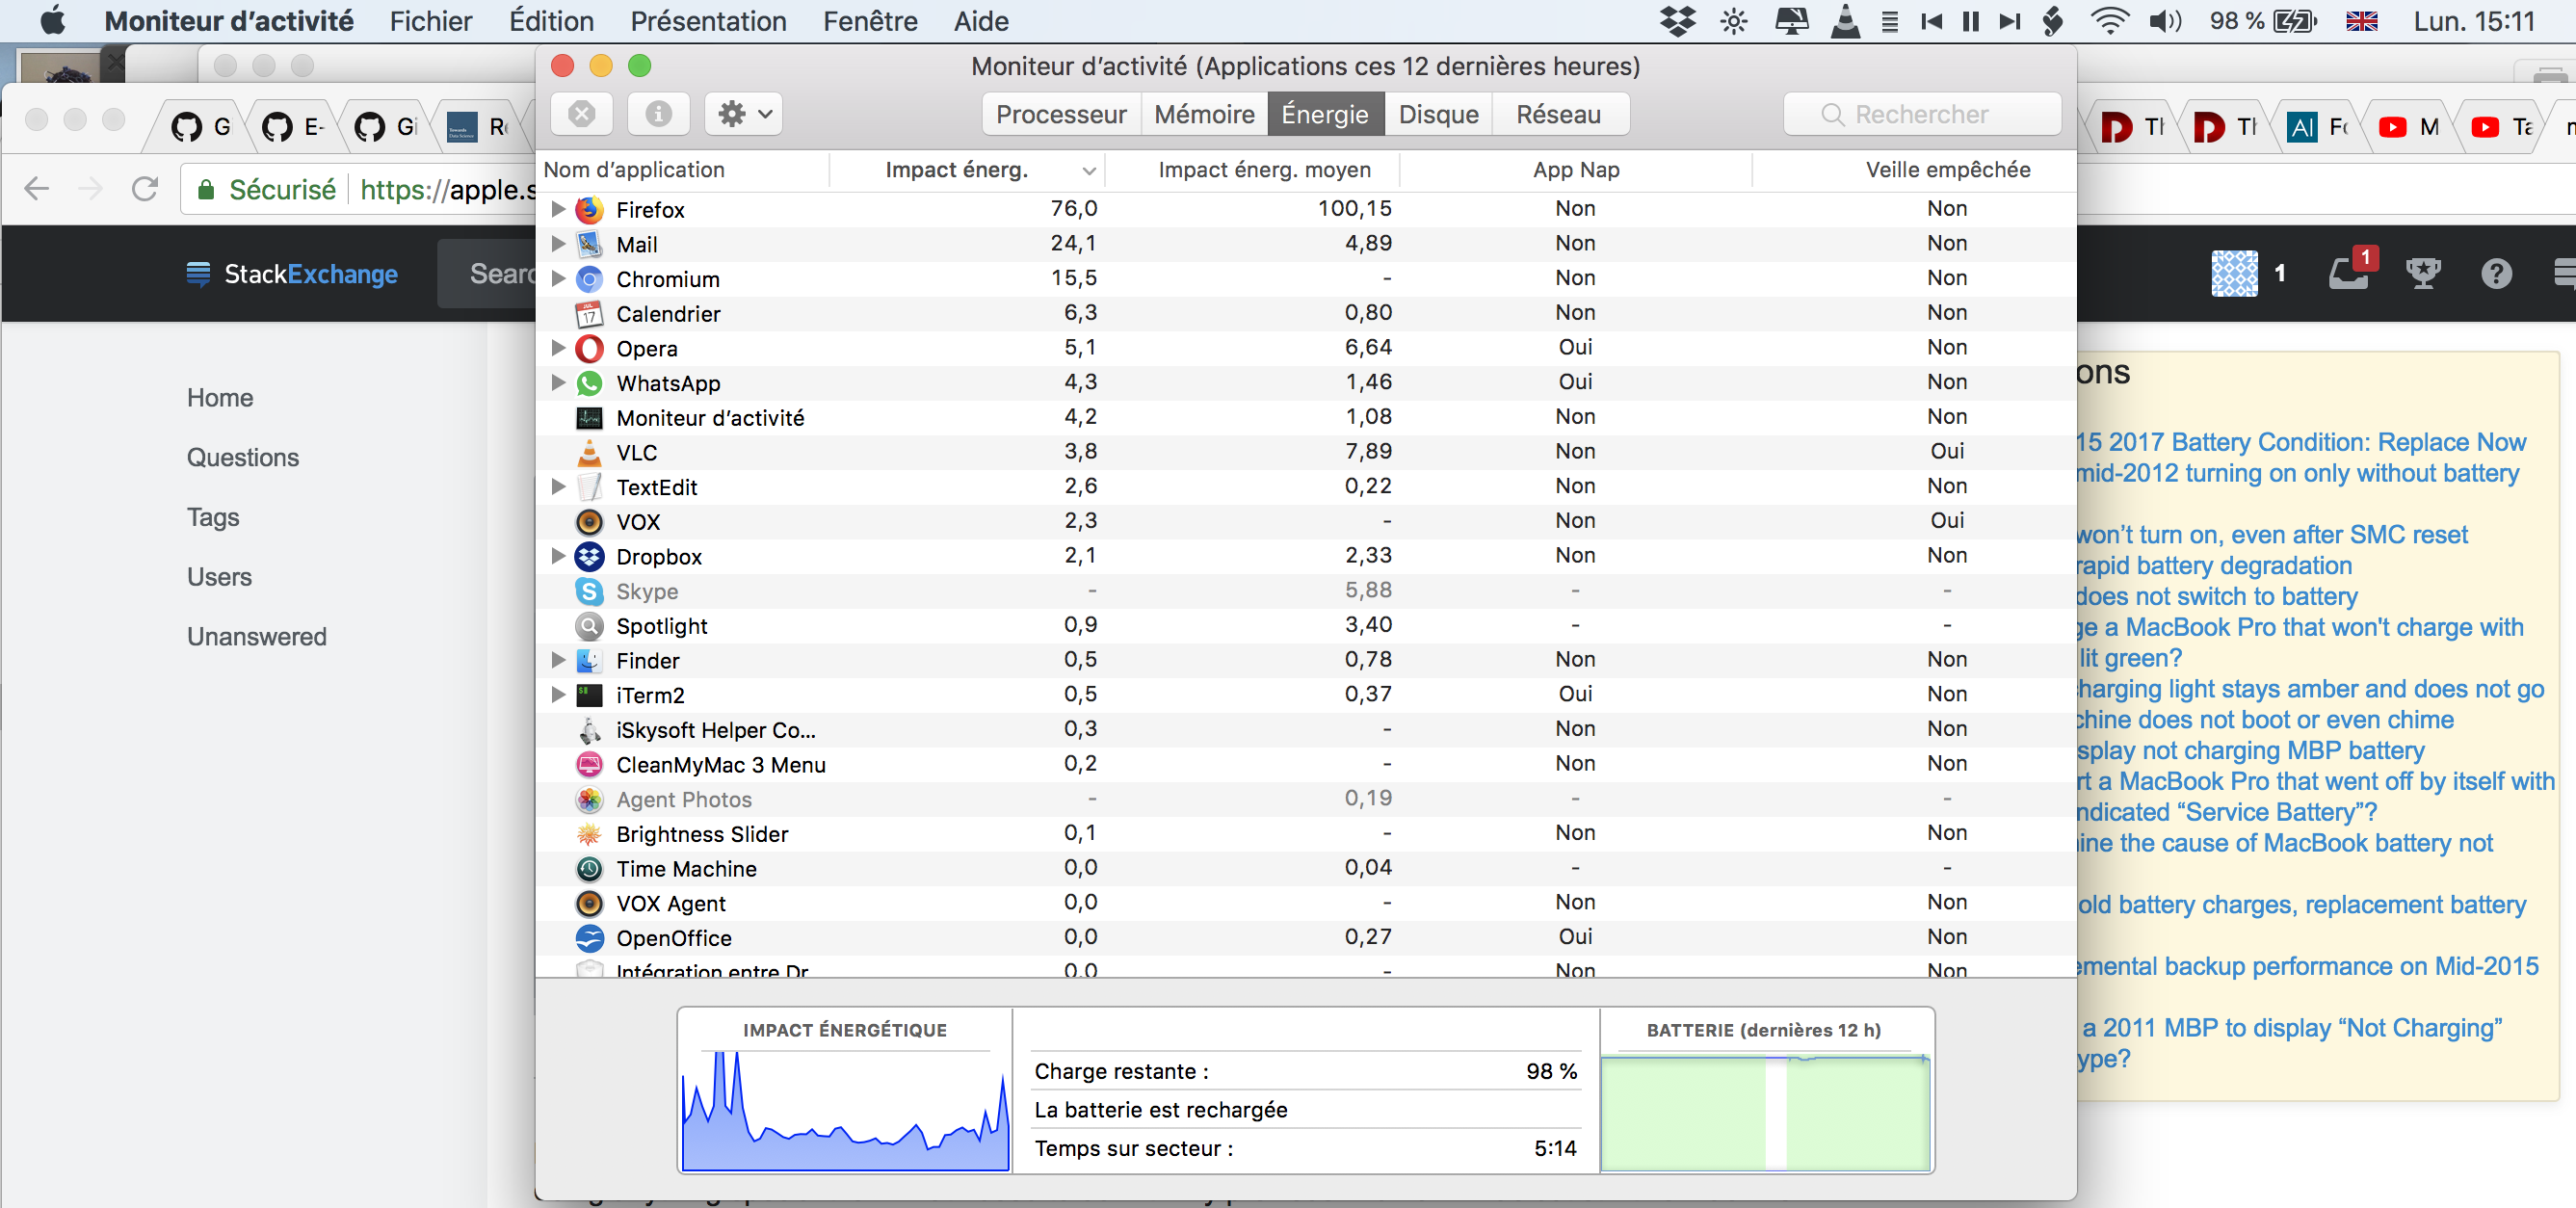Sort by Impact énerg. column header
Screen dimensions: 2576x1208
(x=966, y=170)
